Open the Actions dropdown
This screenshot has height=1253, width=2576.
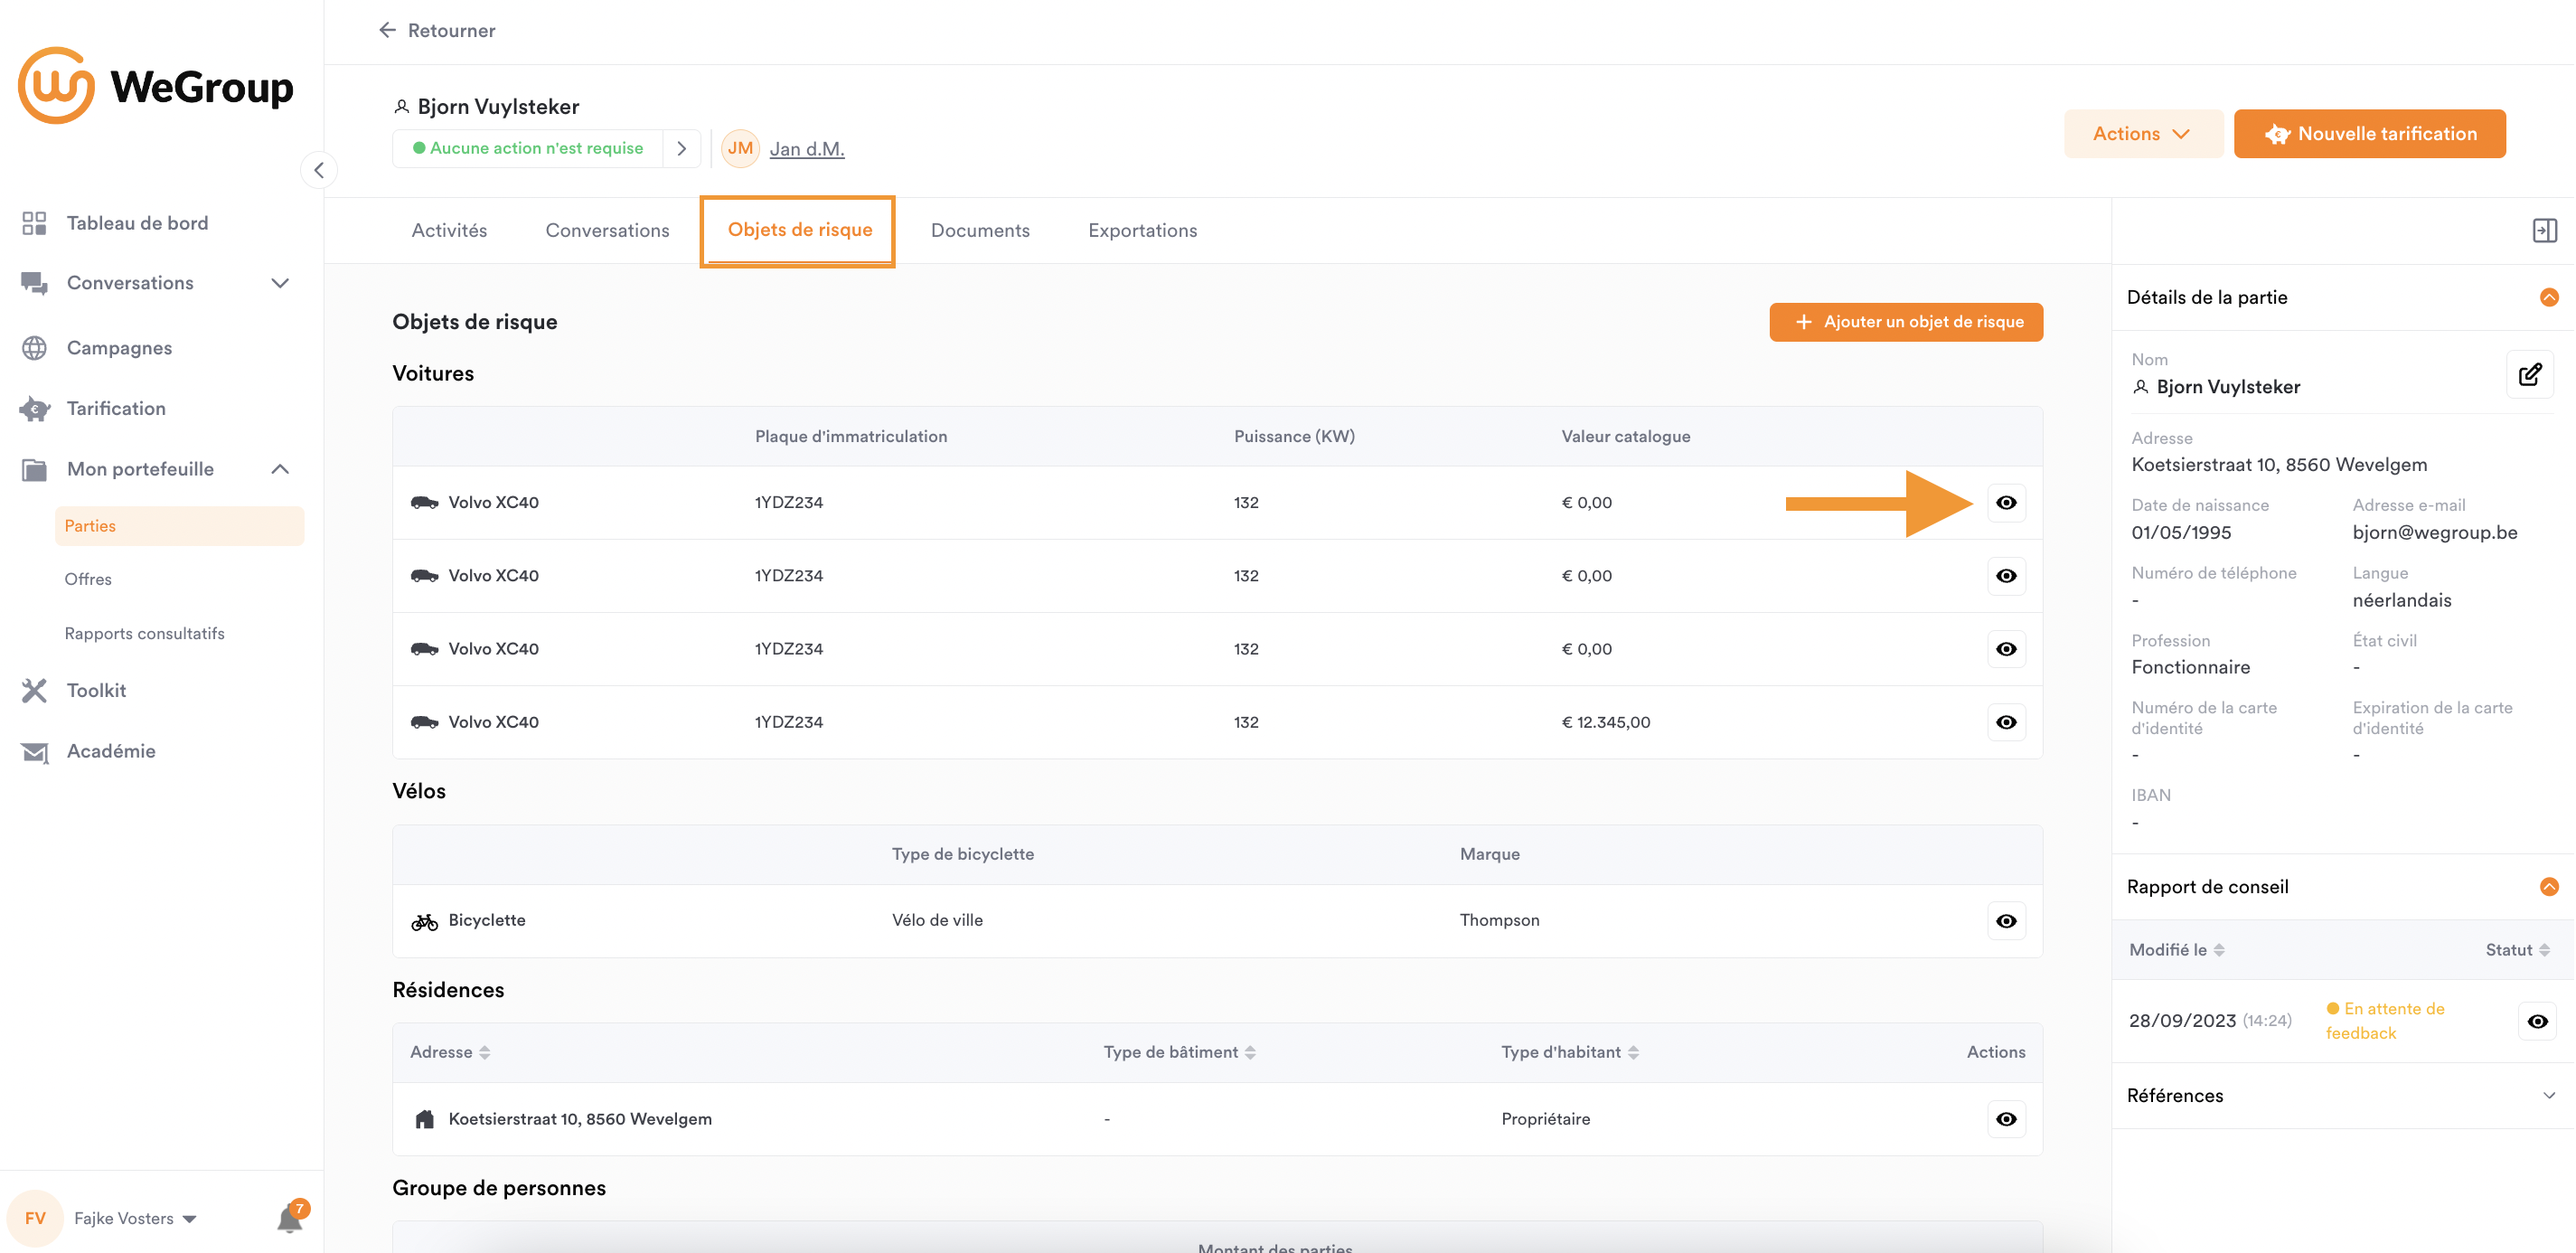point(2143,134)
